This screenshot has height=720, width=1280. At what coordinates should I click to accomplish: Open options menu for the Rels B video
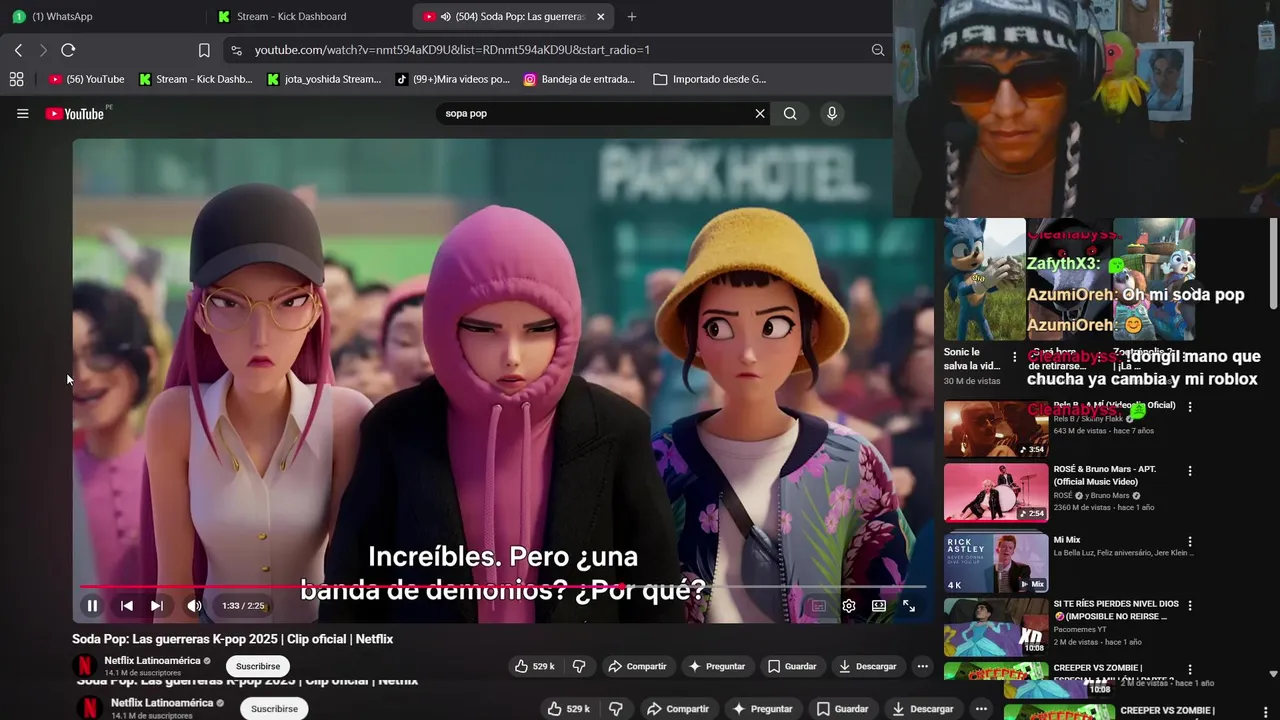(1190, 406)
